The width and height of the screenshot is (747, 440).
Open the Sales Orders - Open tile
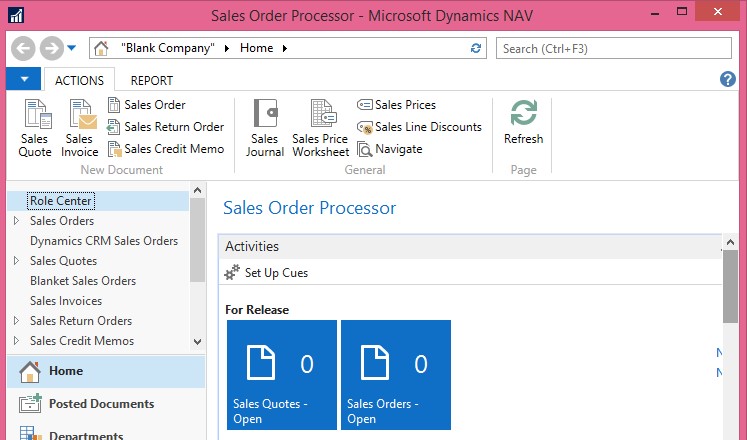[396, 375]
